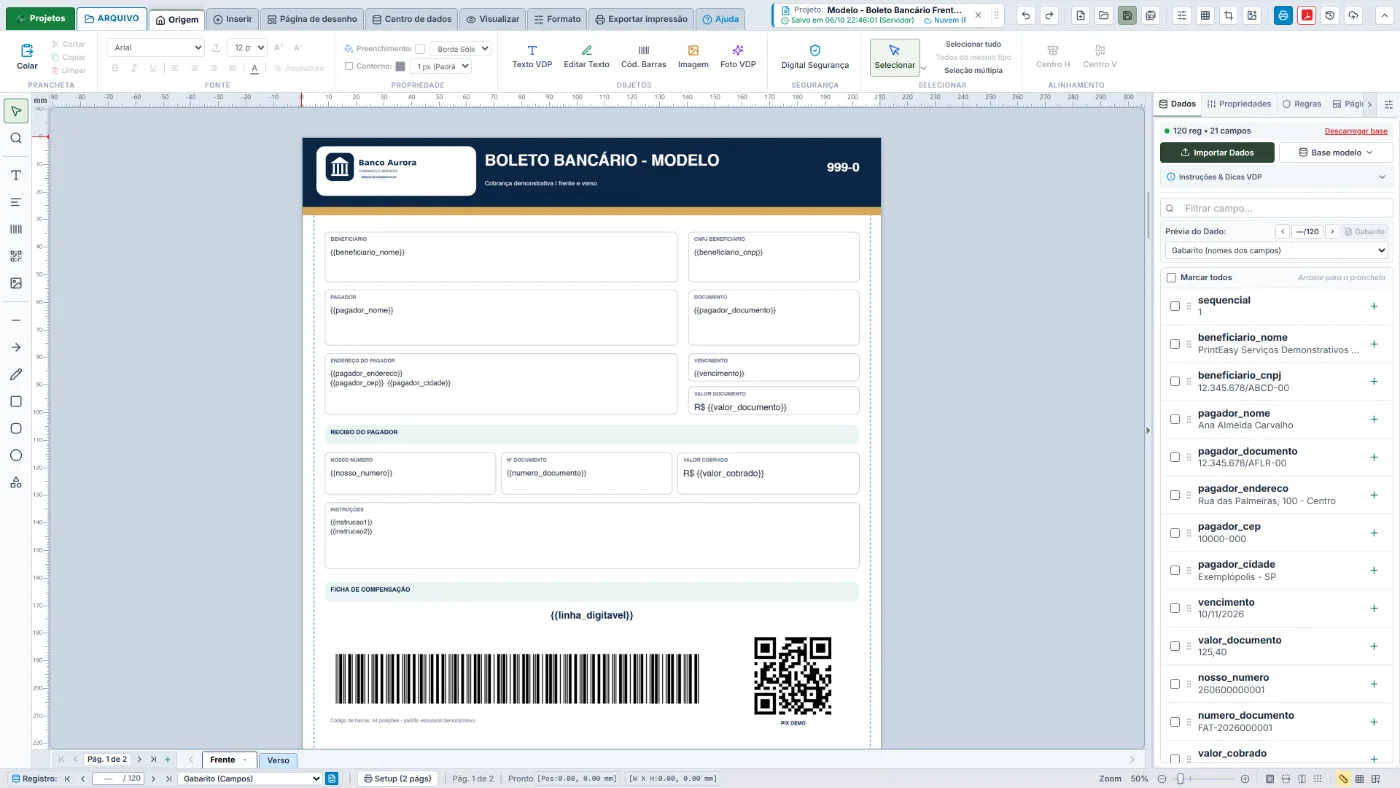Screen dimensions: 1400x788
Task: Open the font size dropdown
Action: [247, 48]
